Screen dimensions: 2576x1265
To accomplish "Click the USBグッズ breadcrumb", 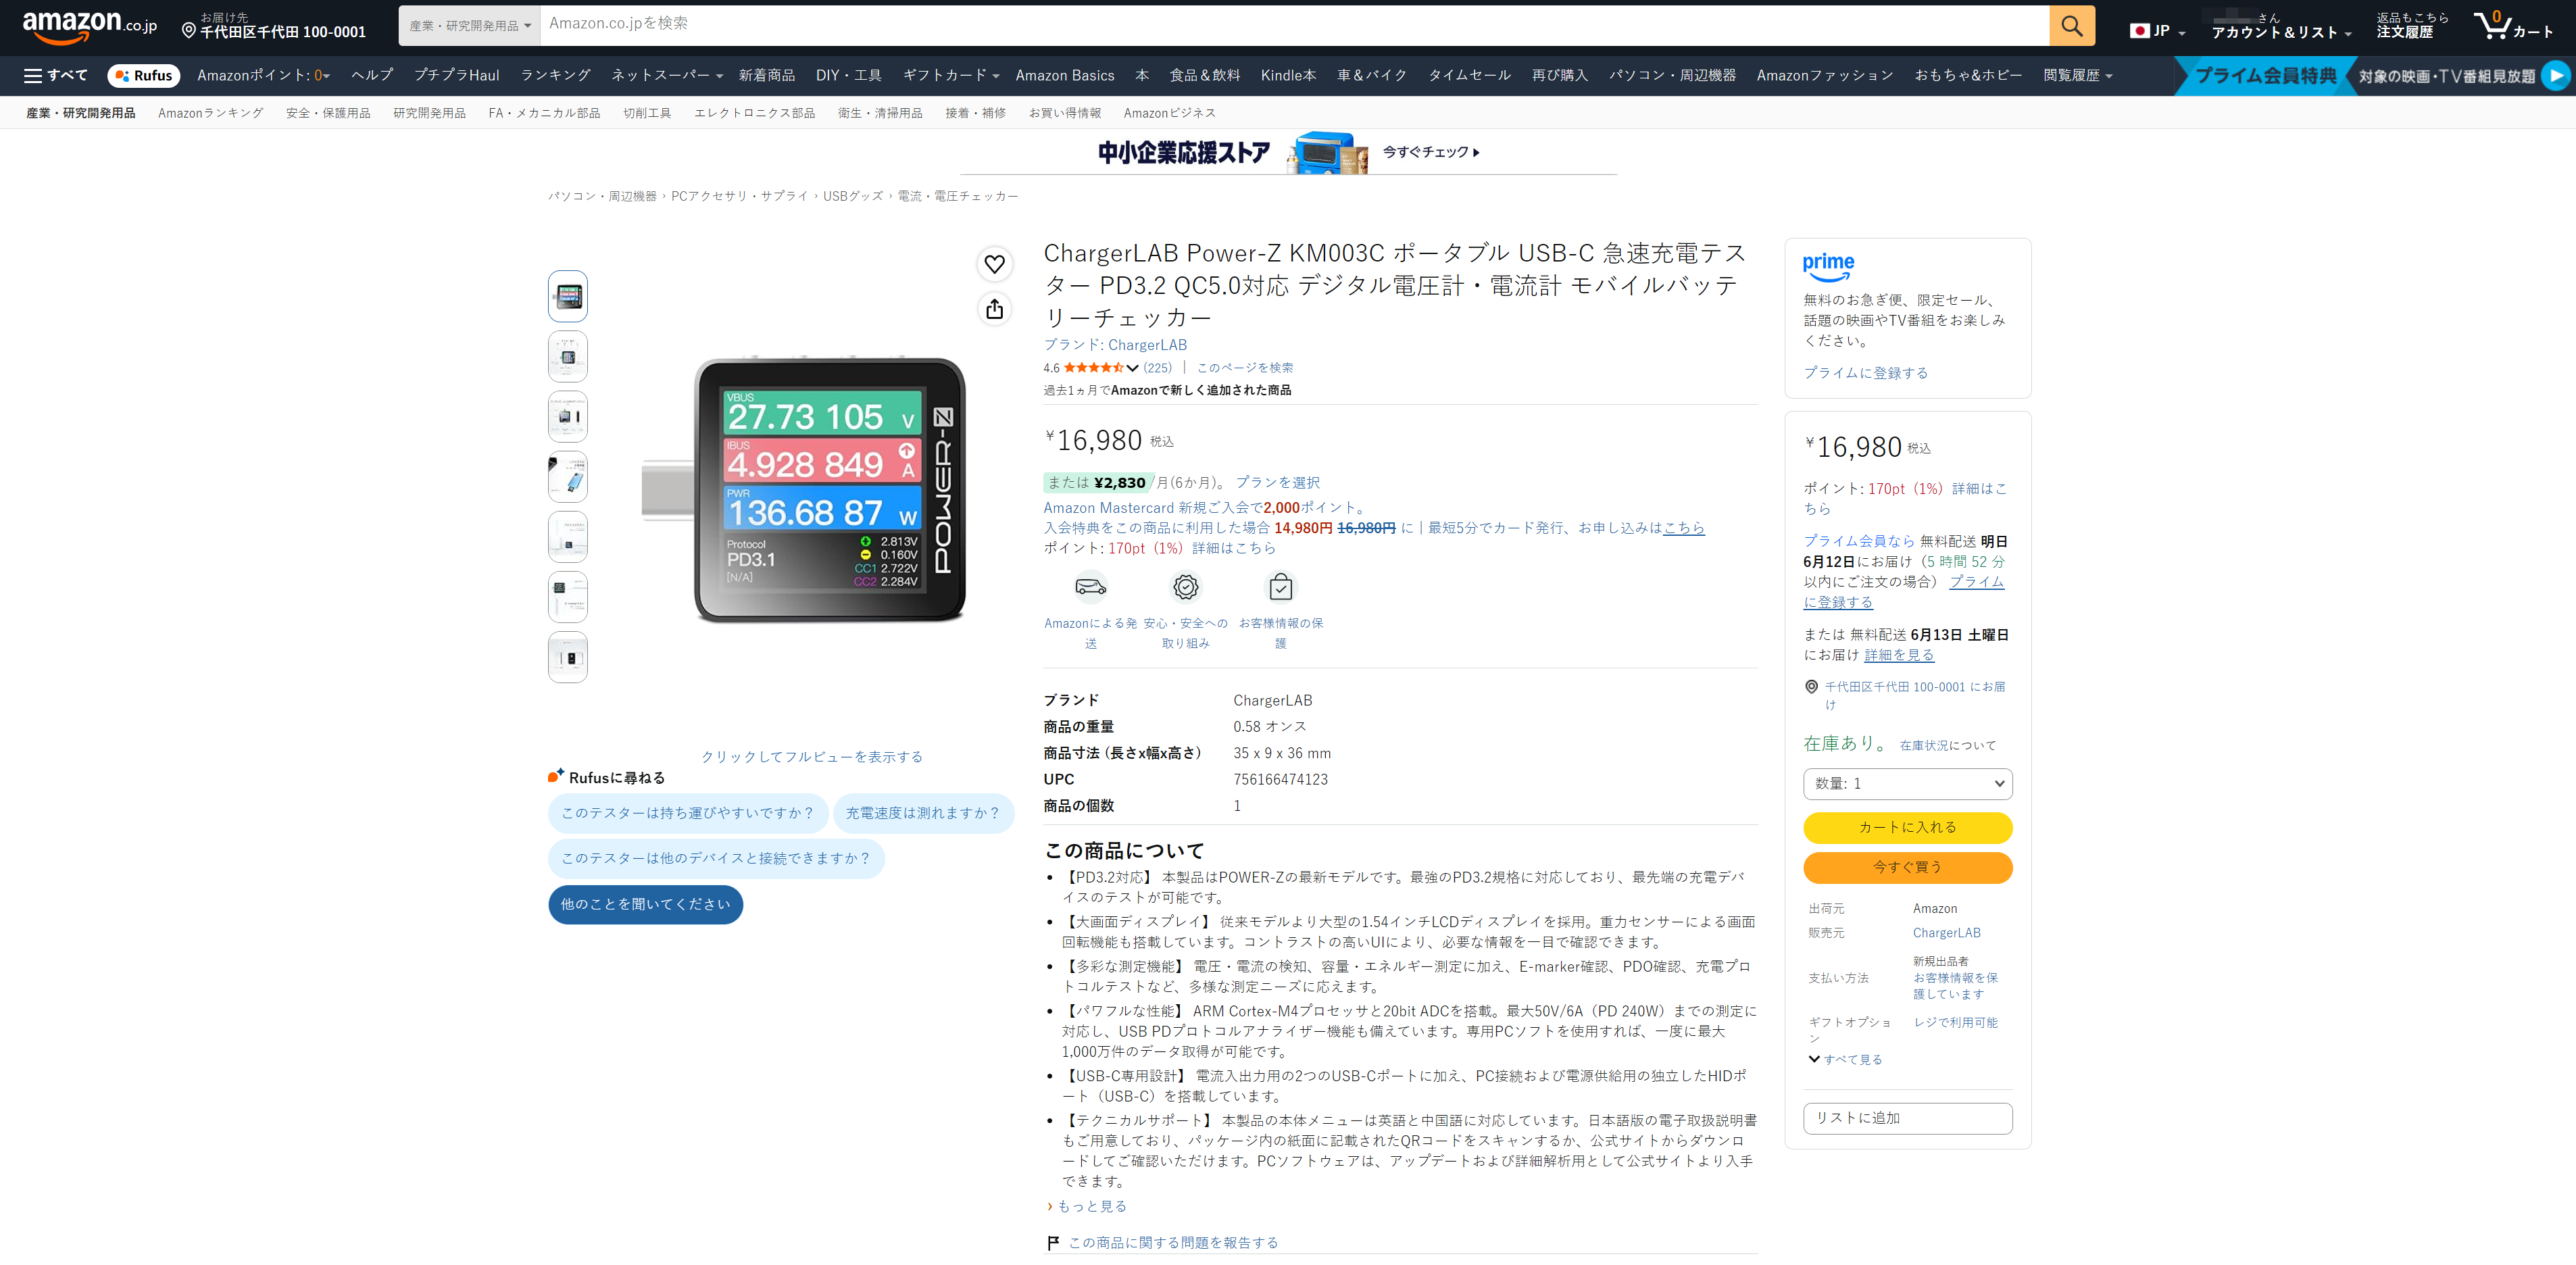I will (x=853, y=196).
